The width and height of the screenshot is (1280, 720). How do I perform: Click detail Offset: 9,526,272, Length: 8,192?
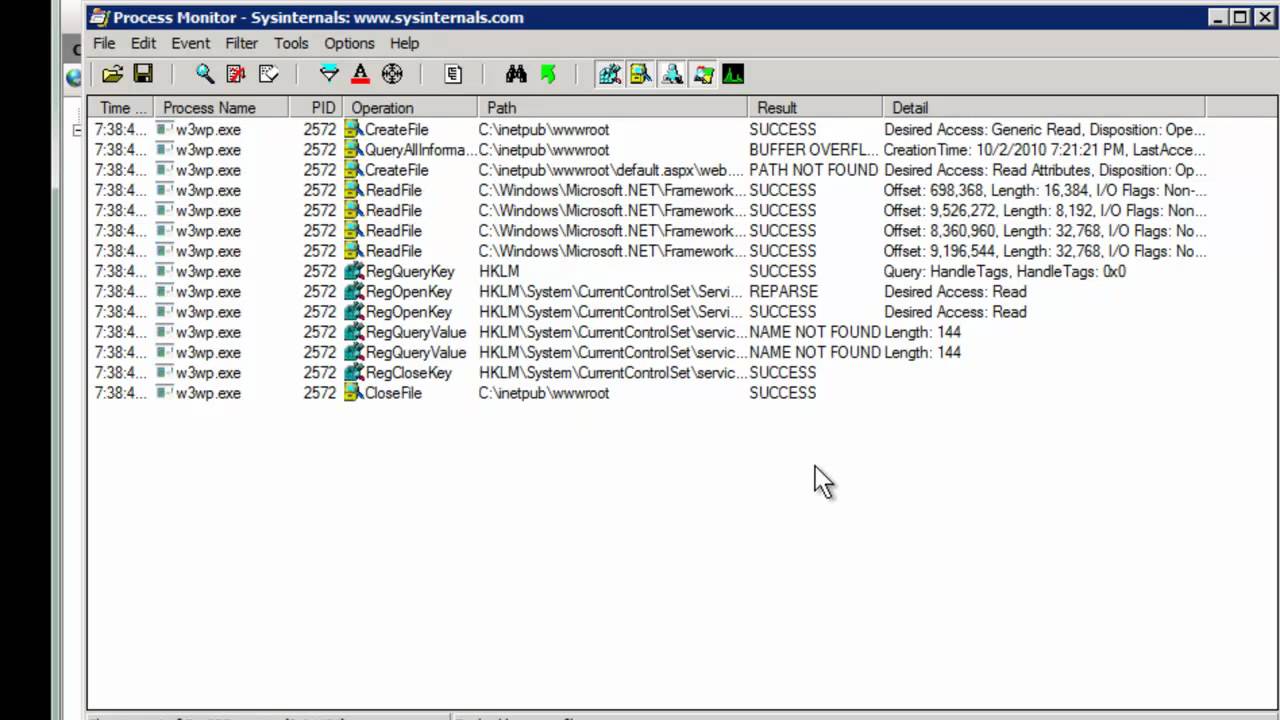[1045, 211]
